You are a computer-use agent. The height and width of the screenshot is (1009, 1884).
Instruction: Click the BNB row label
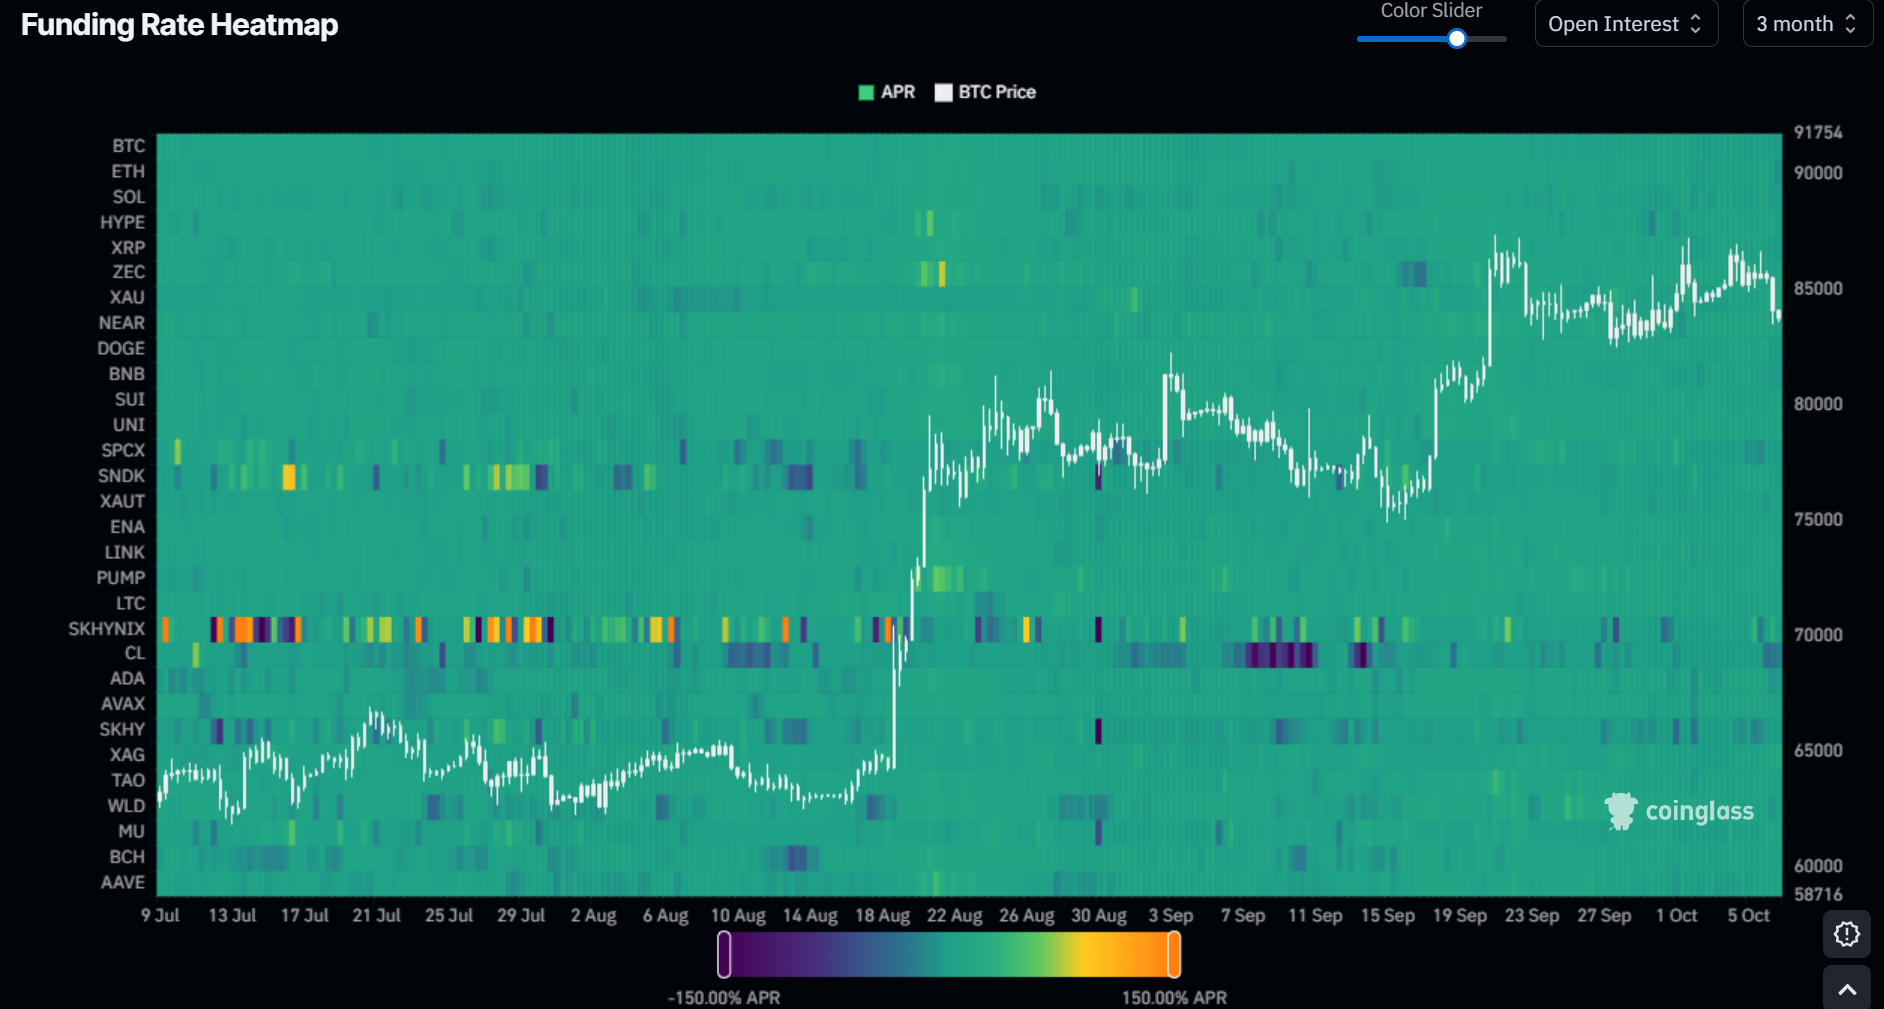(127, 374)
